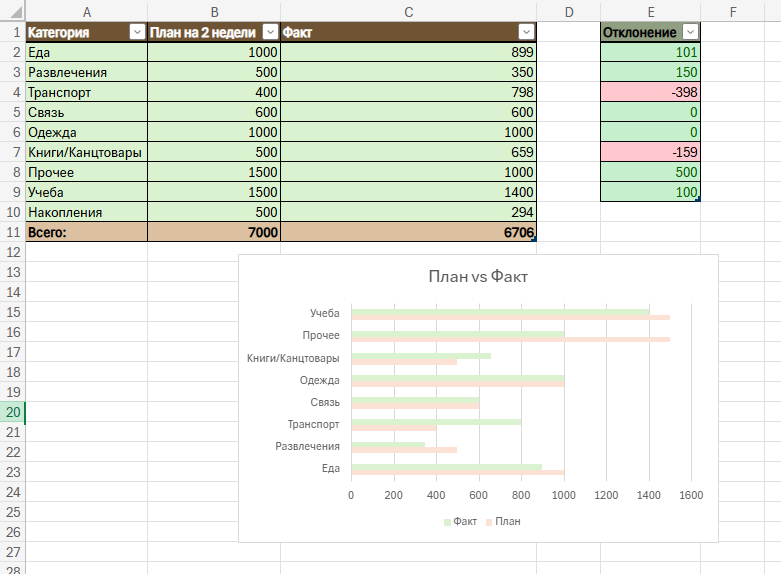Click the pink План legend marker
Image resolution: width=781 pixels, height=574 pixels.
pyautogui.click(x=489, y=521)
